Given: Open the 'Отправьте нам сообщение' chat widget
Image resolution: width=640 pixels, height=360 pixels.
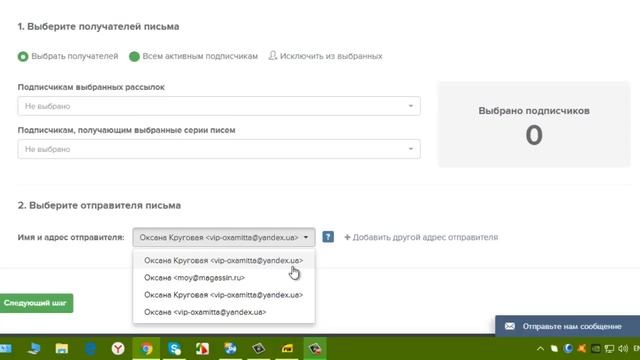Looking at the screenshot, I should pyautogui.click(x=567, y=326).
